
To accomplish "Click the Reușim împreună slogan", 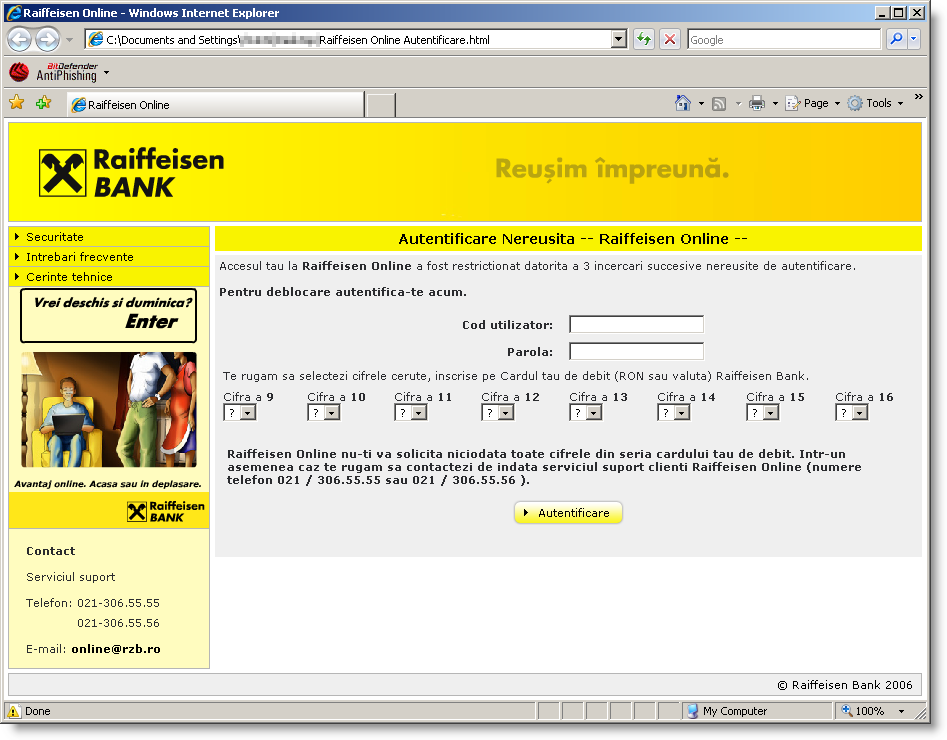I will coord(612,169).
